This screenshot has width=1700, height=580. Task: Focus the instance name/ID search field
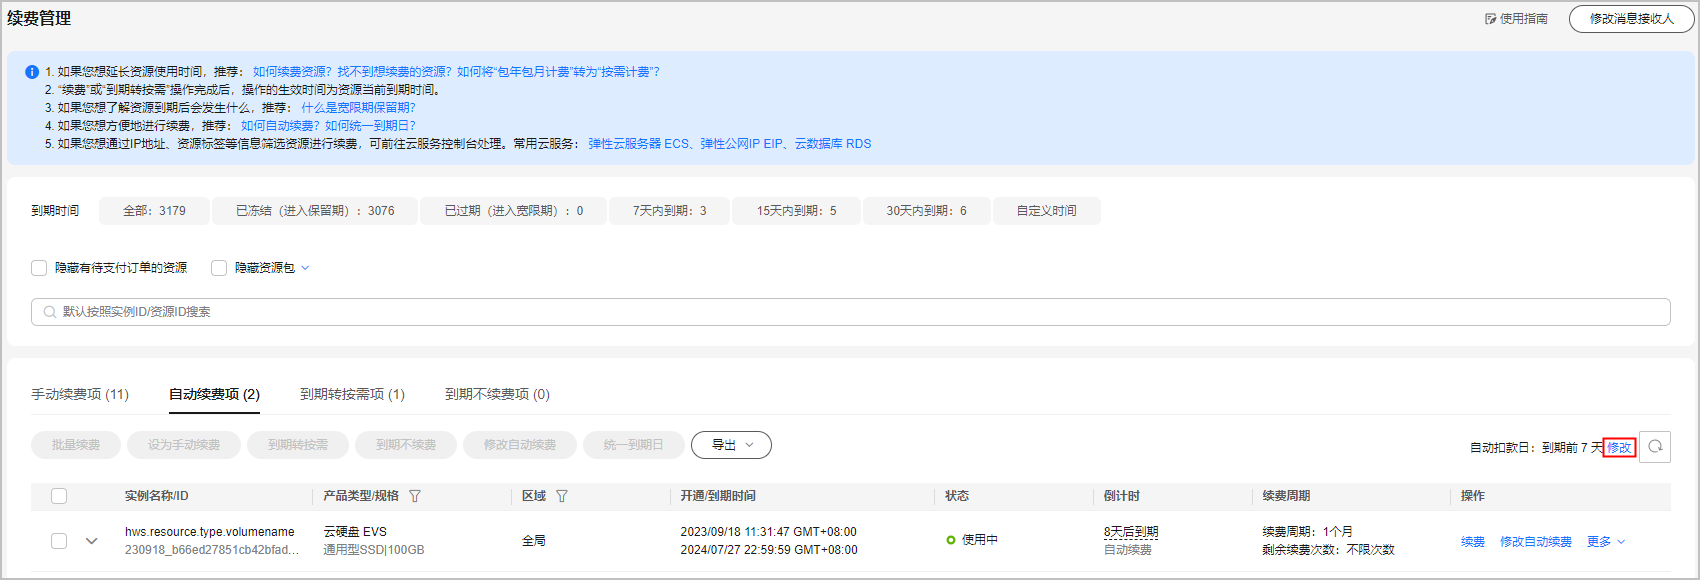pos(850,312)
